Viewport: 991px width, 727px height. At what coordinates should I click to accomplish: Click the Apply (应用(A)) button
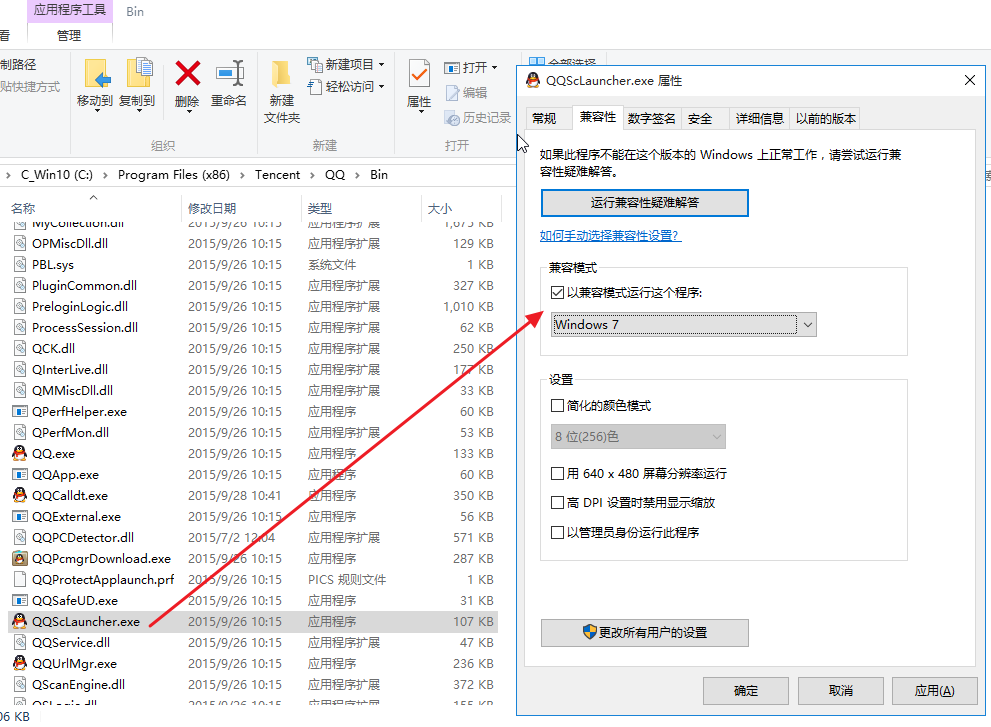[935, 691]
